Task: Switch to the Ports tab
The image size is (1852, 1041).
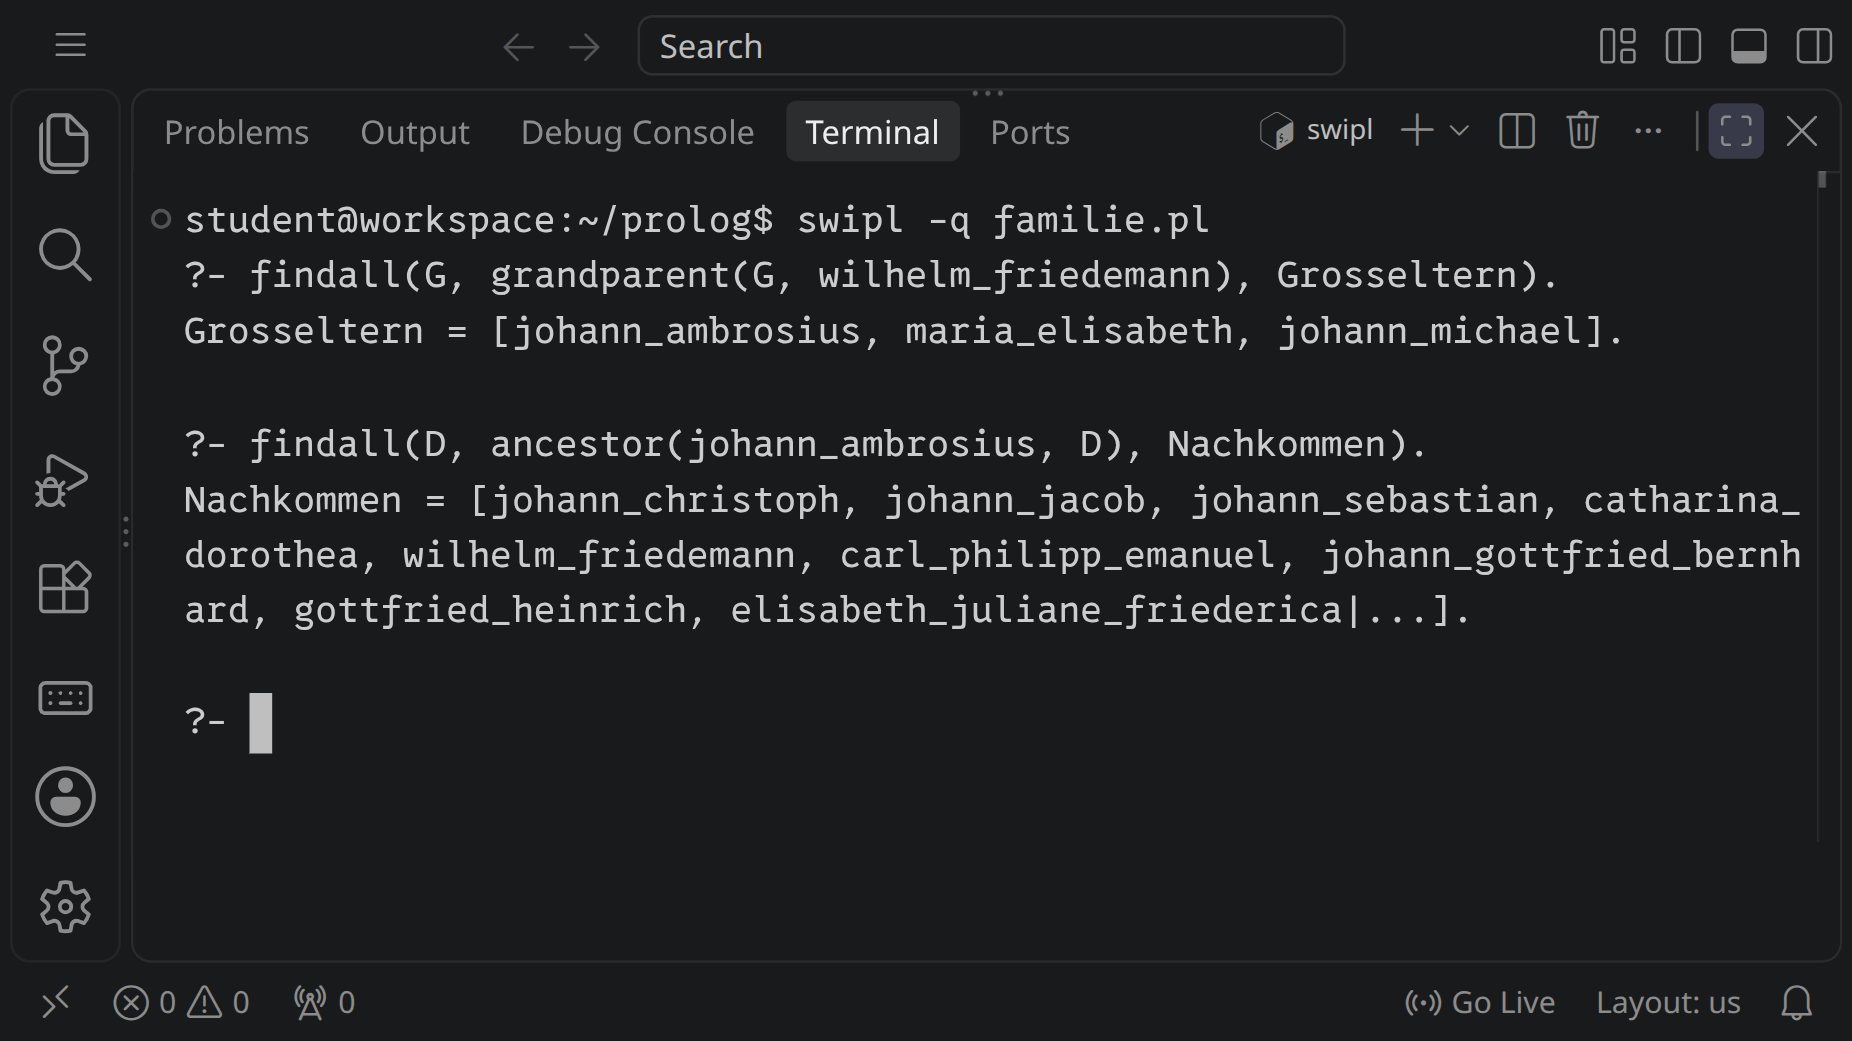Action: [1030, 132]
